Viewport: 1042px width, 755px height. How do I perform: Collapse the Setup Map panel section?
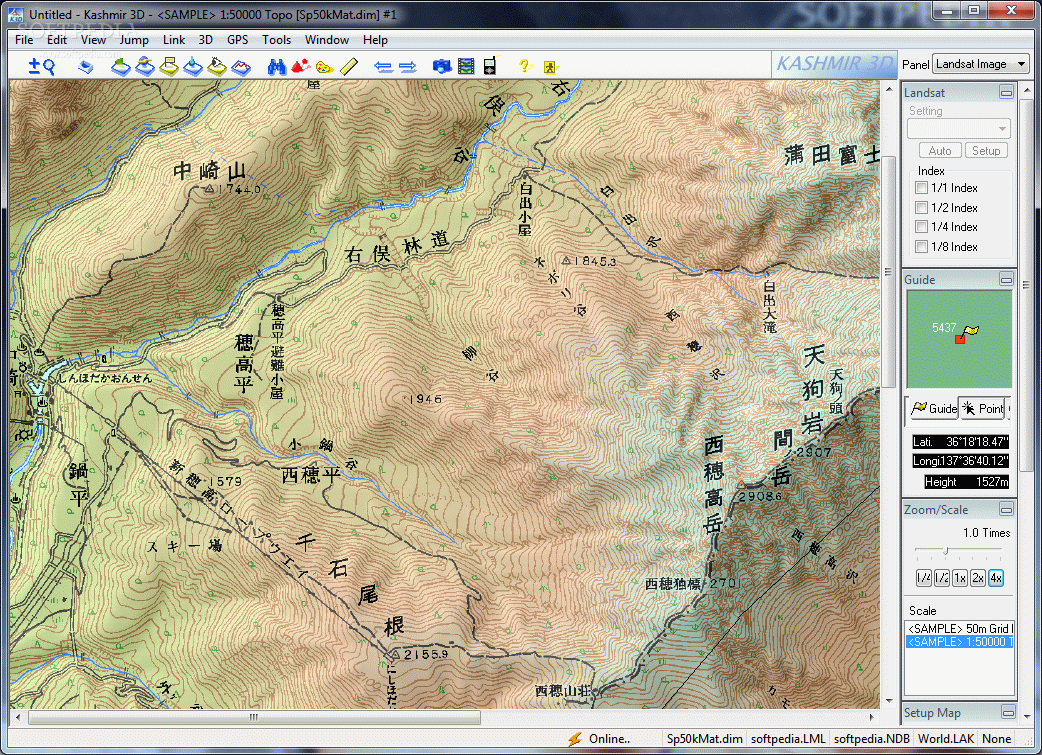coord(1007,712)
